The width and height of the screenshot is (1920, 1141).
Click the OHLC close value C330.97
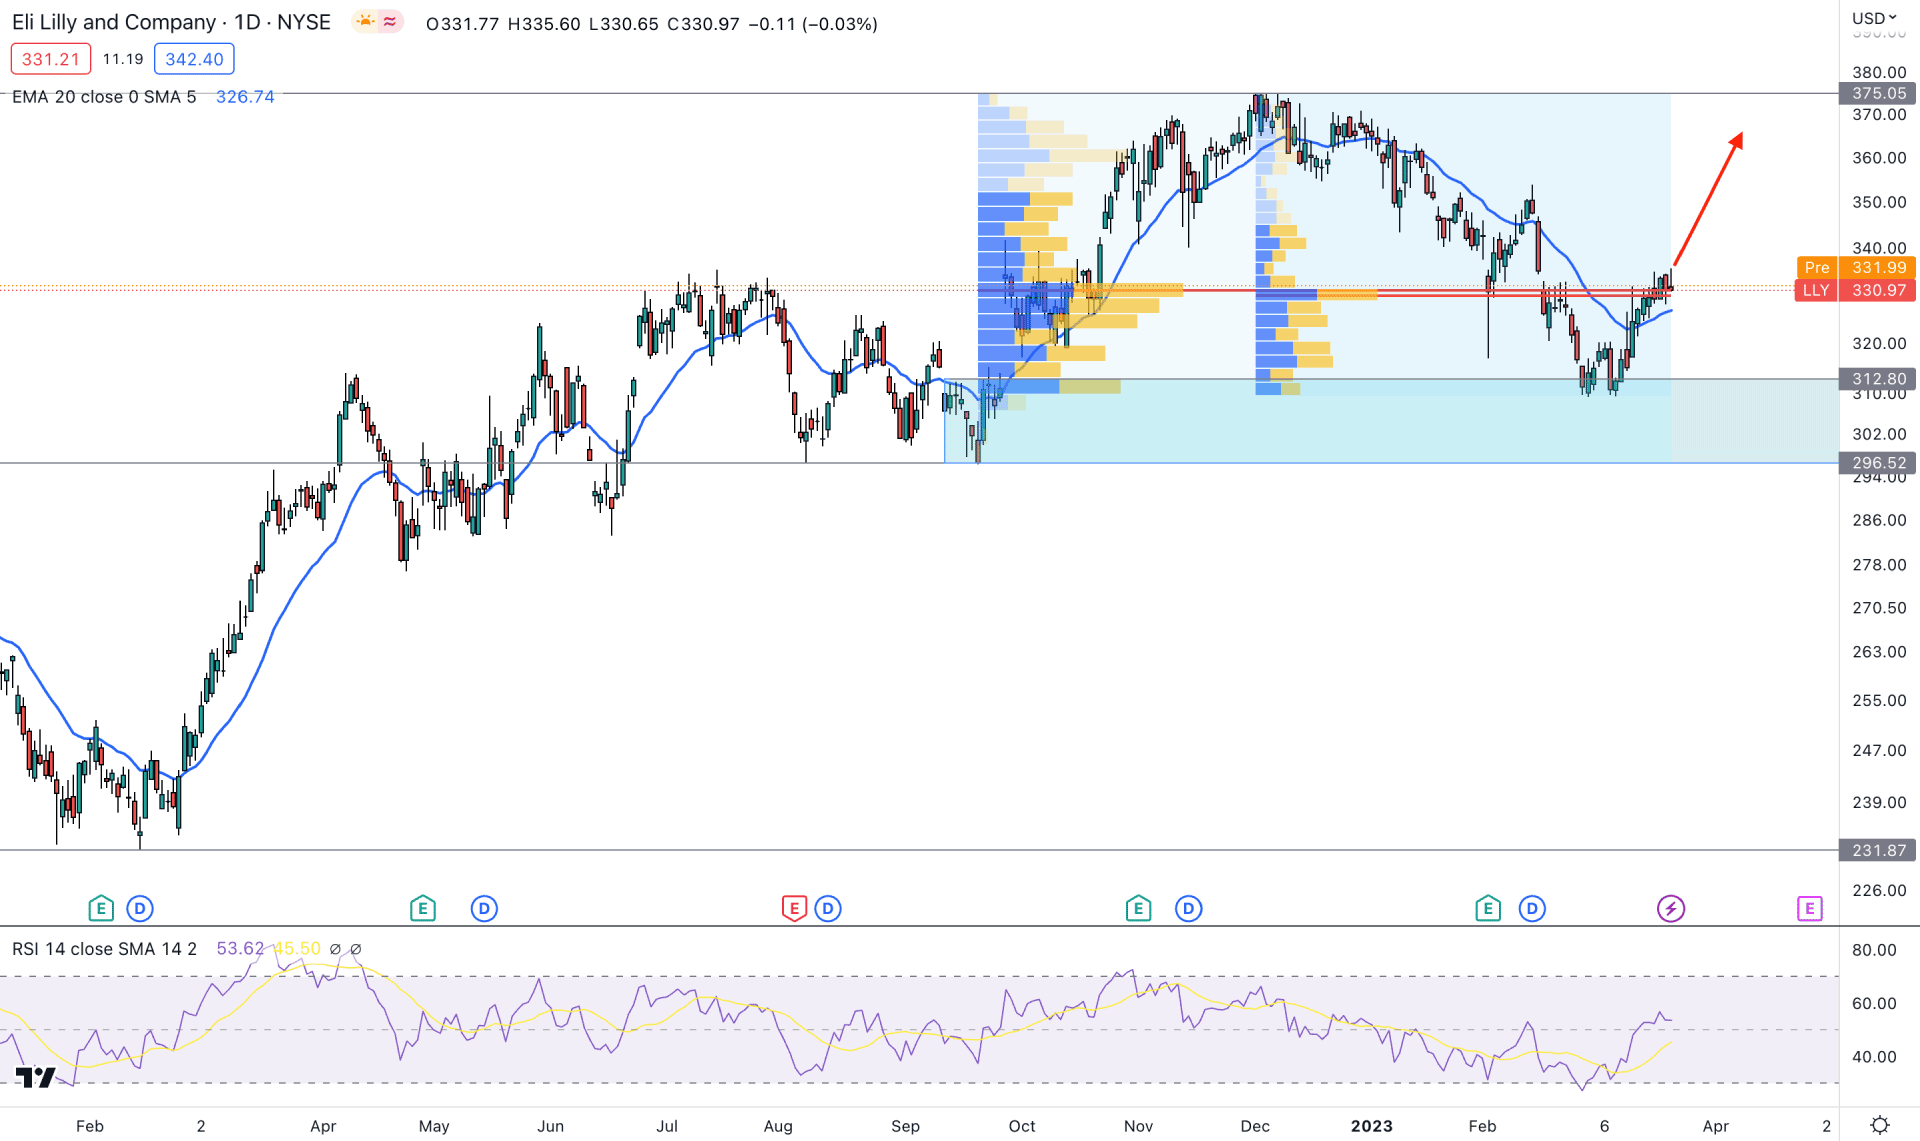click(703, 24)
